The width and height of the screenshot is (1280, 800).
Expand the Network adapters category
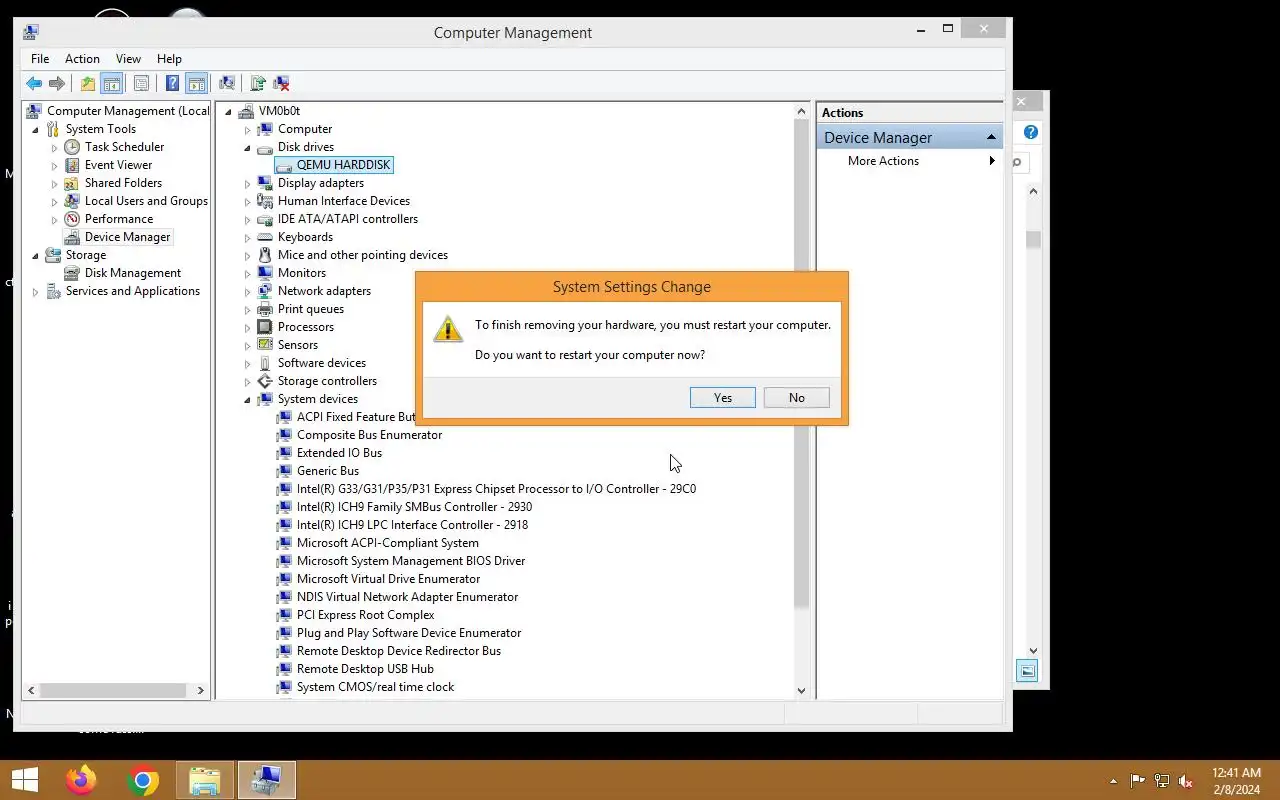pyautogui.click(x=248, y=292)
